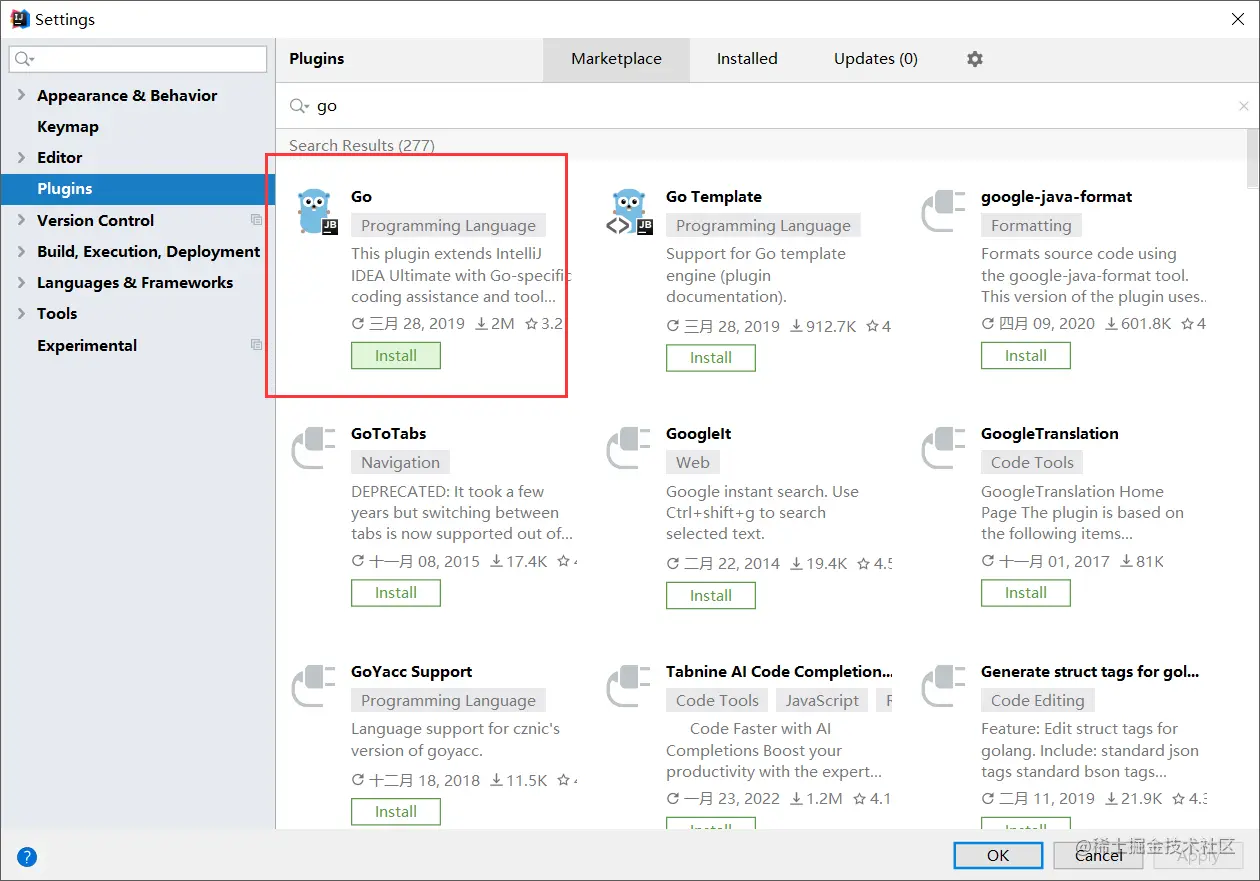Viewport: 1260px width, 881px height.
Task: Click the plugin list vertical scrollbar
Action: (x=1253, y=158)
